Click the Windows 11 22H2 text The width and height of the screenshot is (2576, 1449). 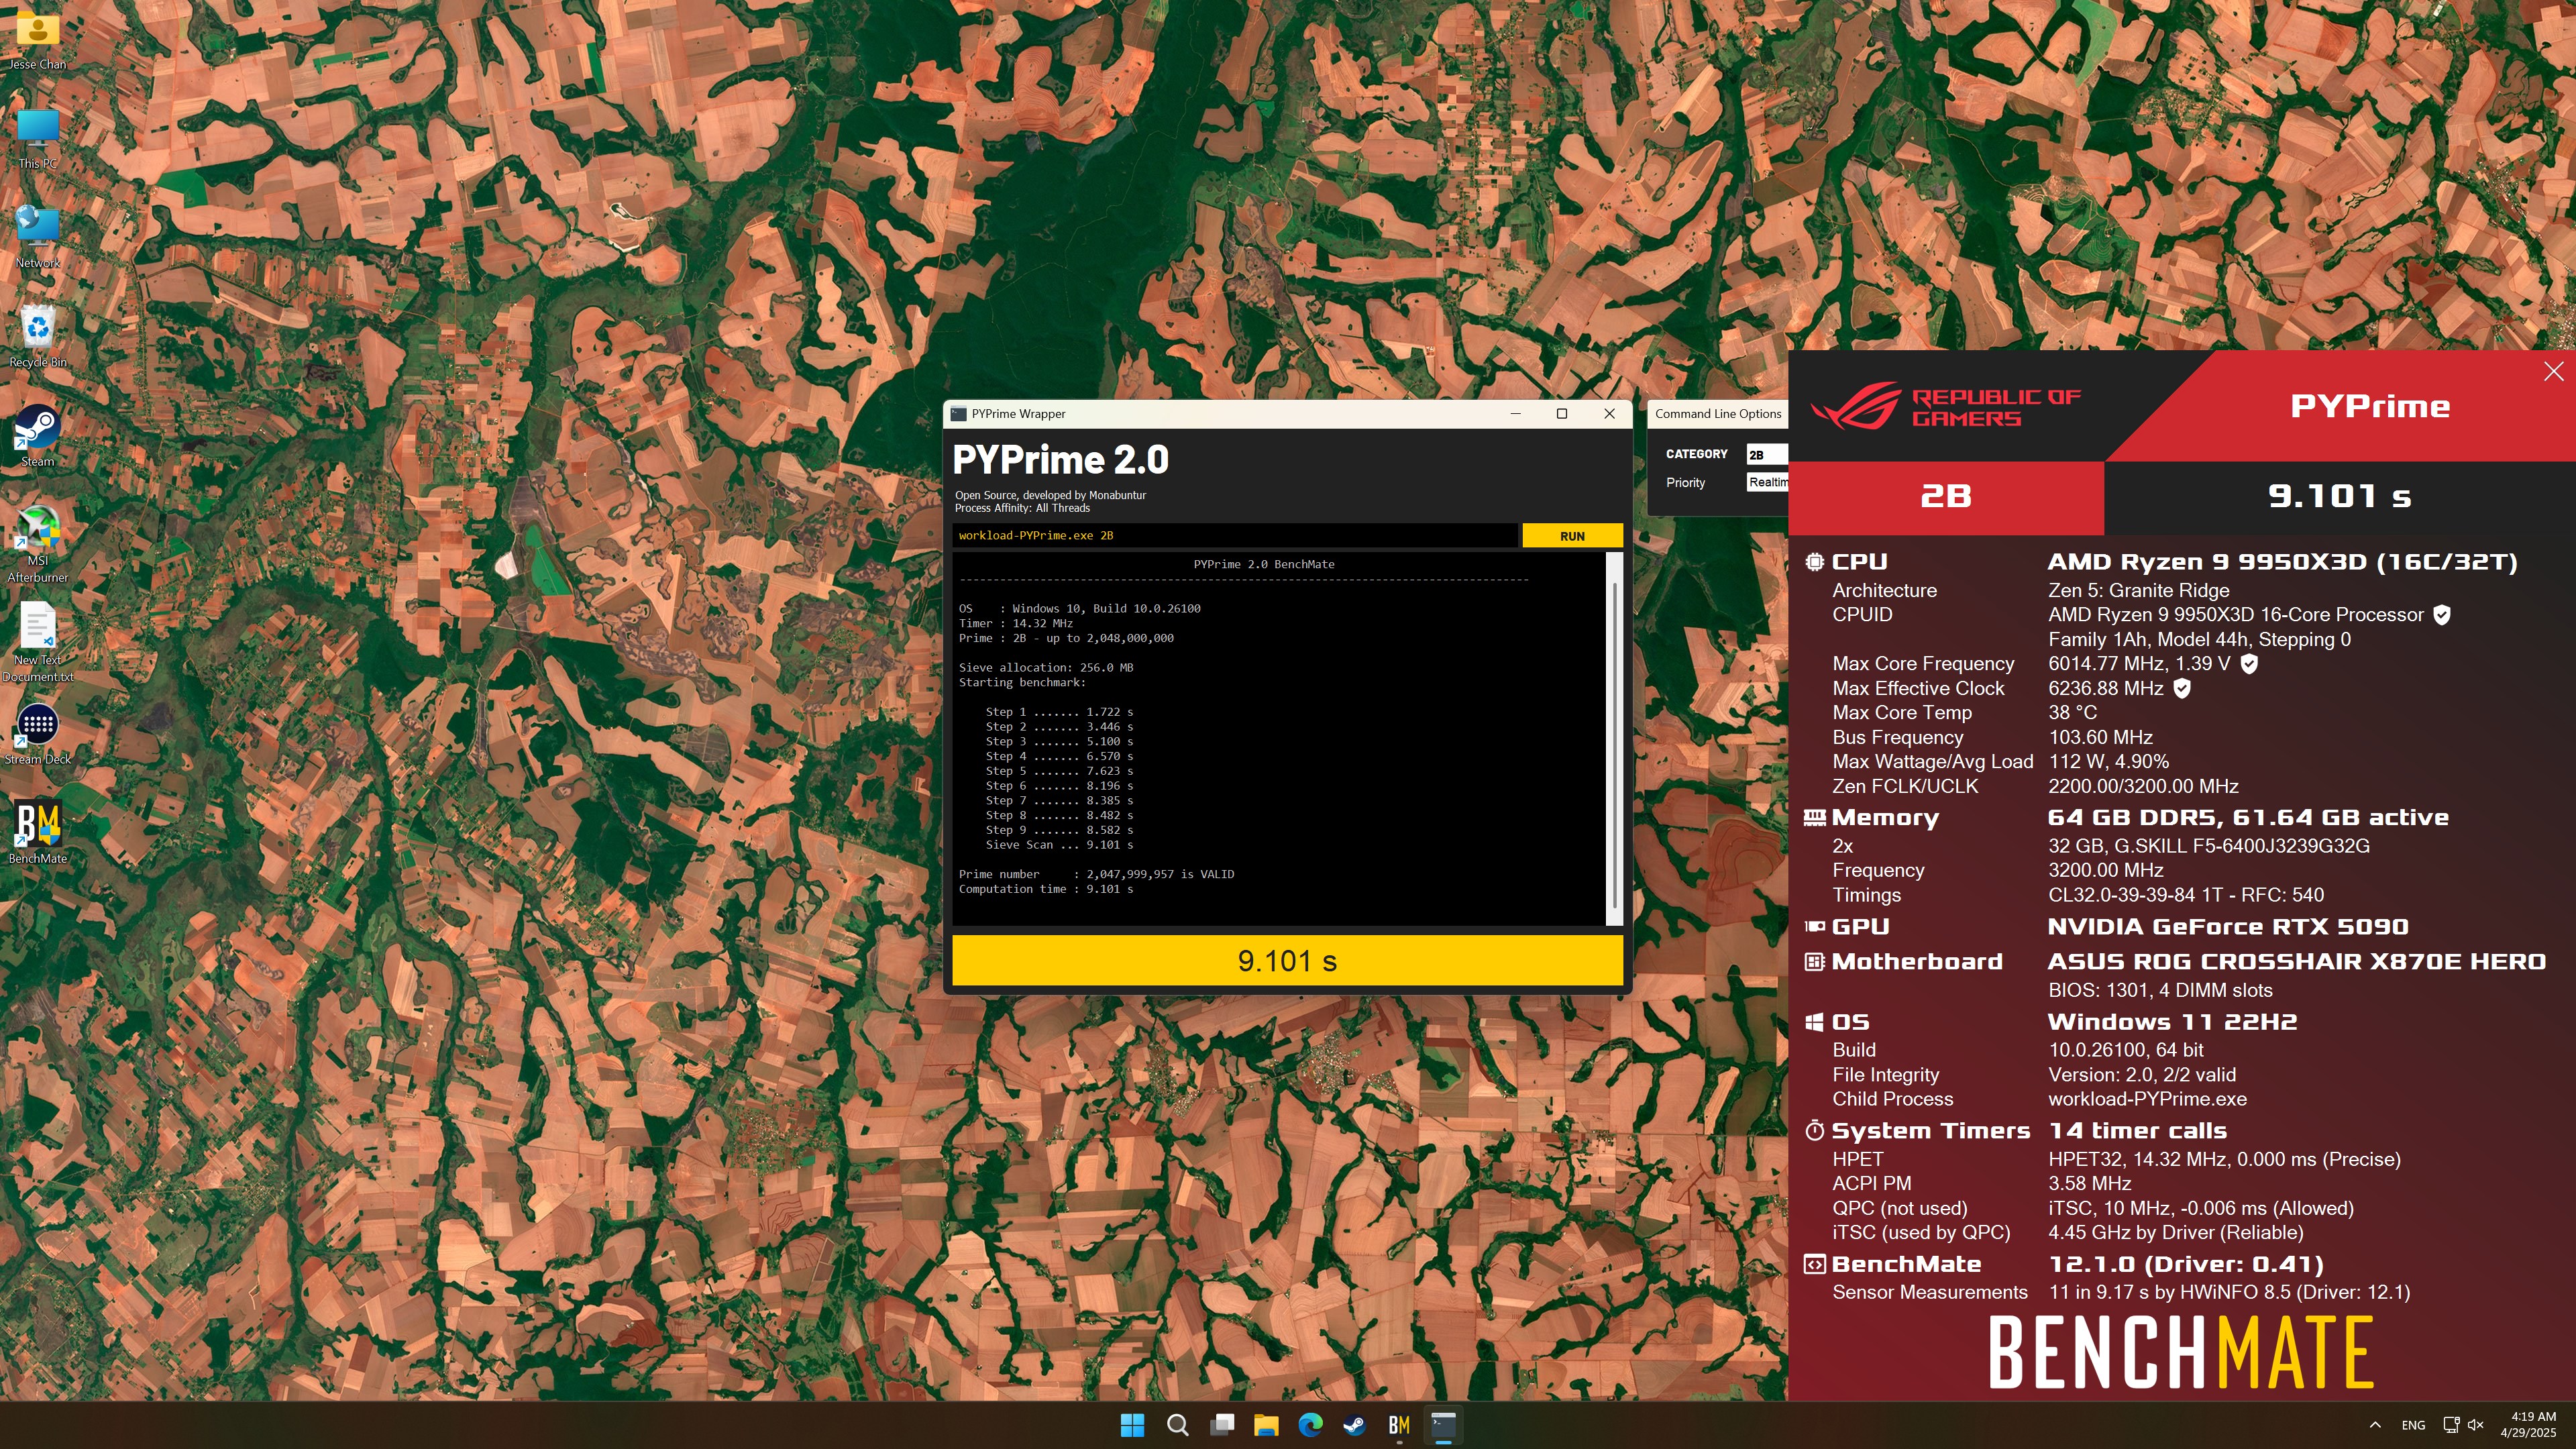(2172, 1022)
